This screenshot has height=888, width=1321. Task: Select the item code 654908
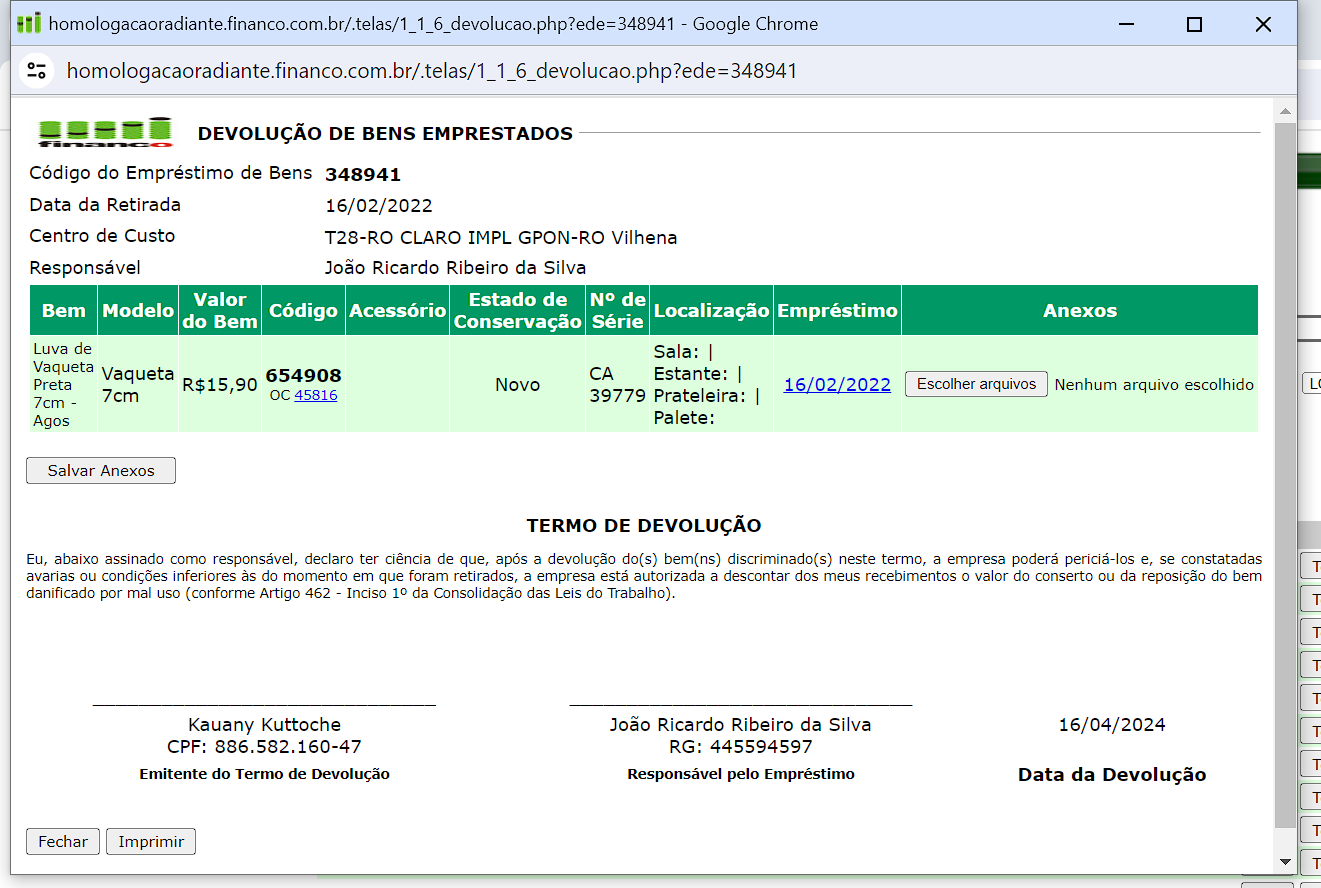click(303, 375)
